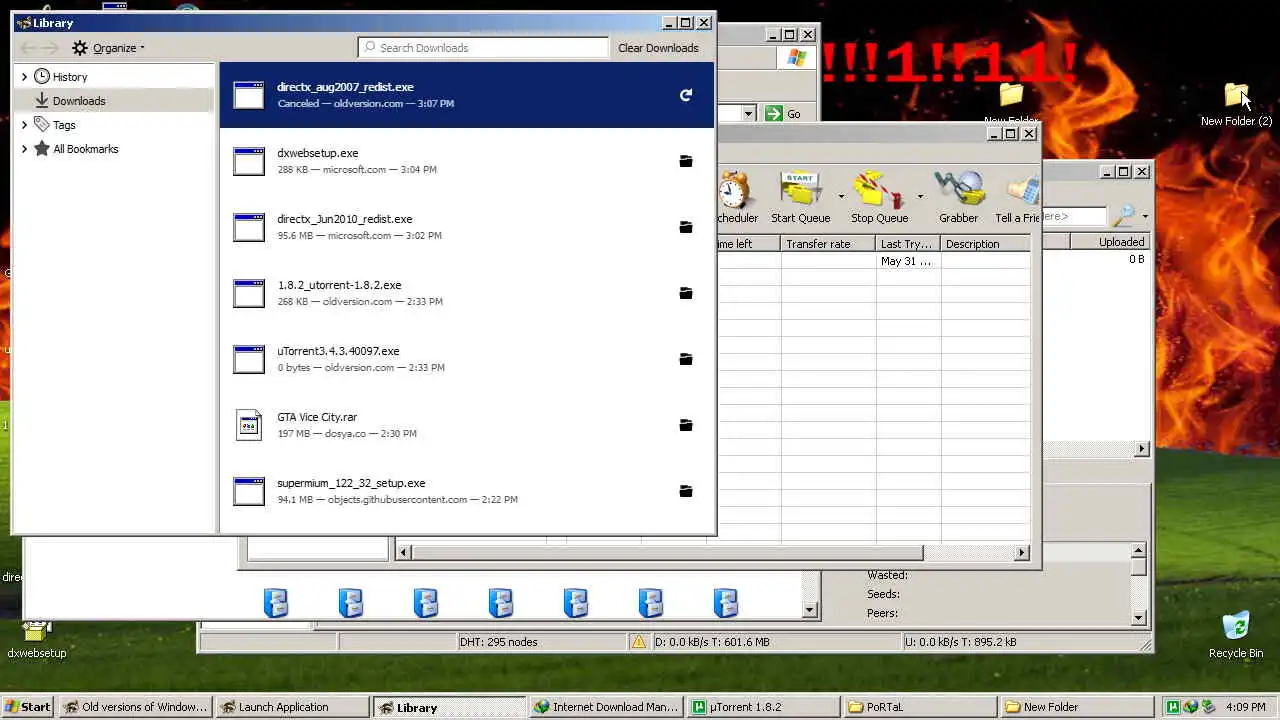Click the Library forward arrow
Viewport: 1280px width, 720px height.
click(x=51, y=47)
